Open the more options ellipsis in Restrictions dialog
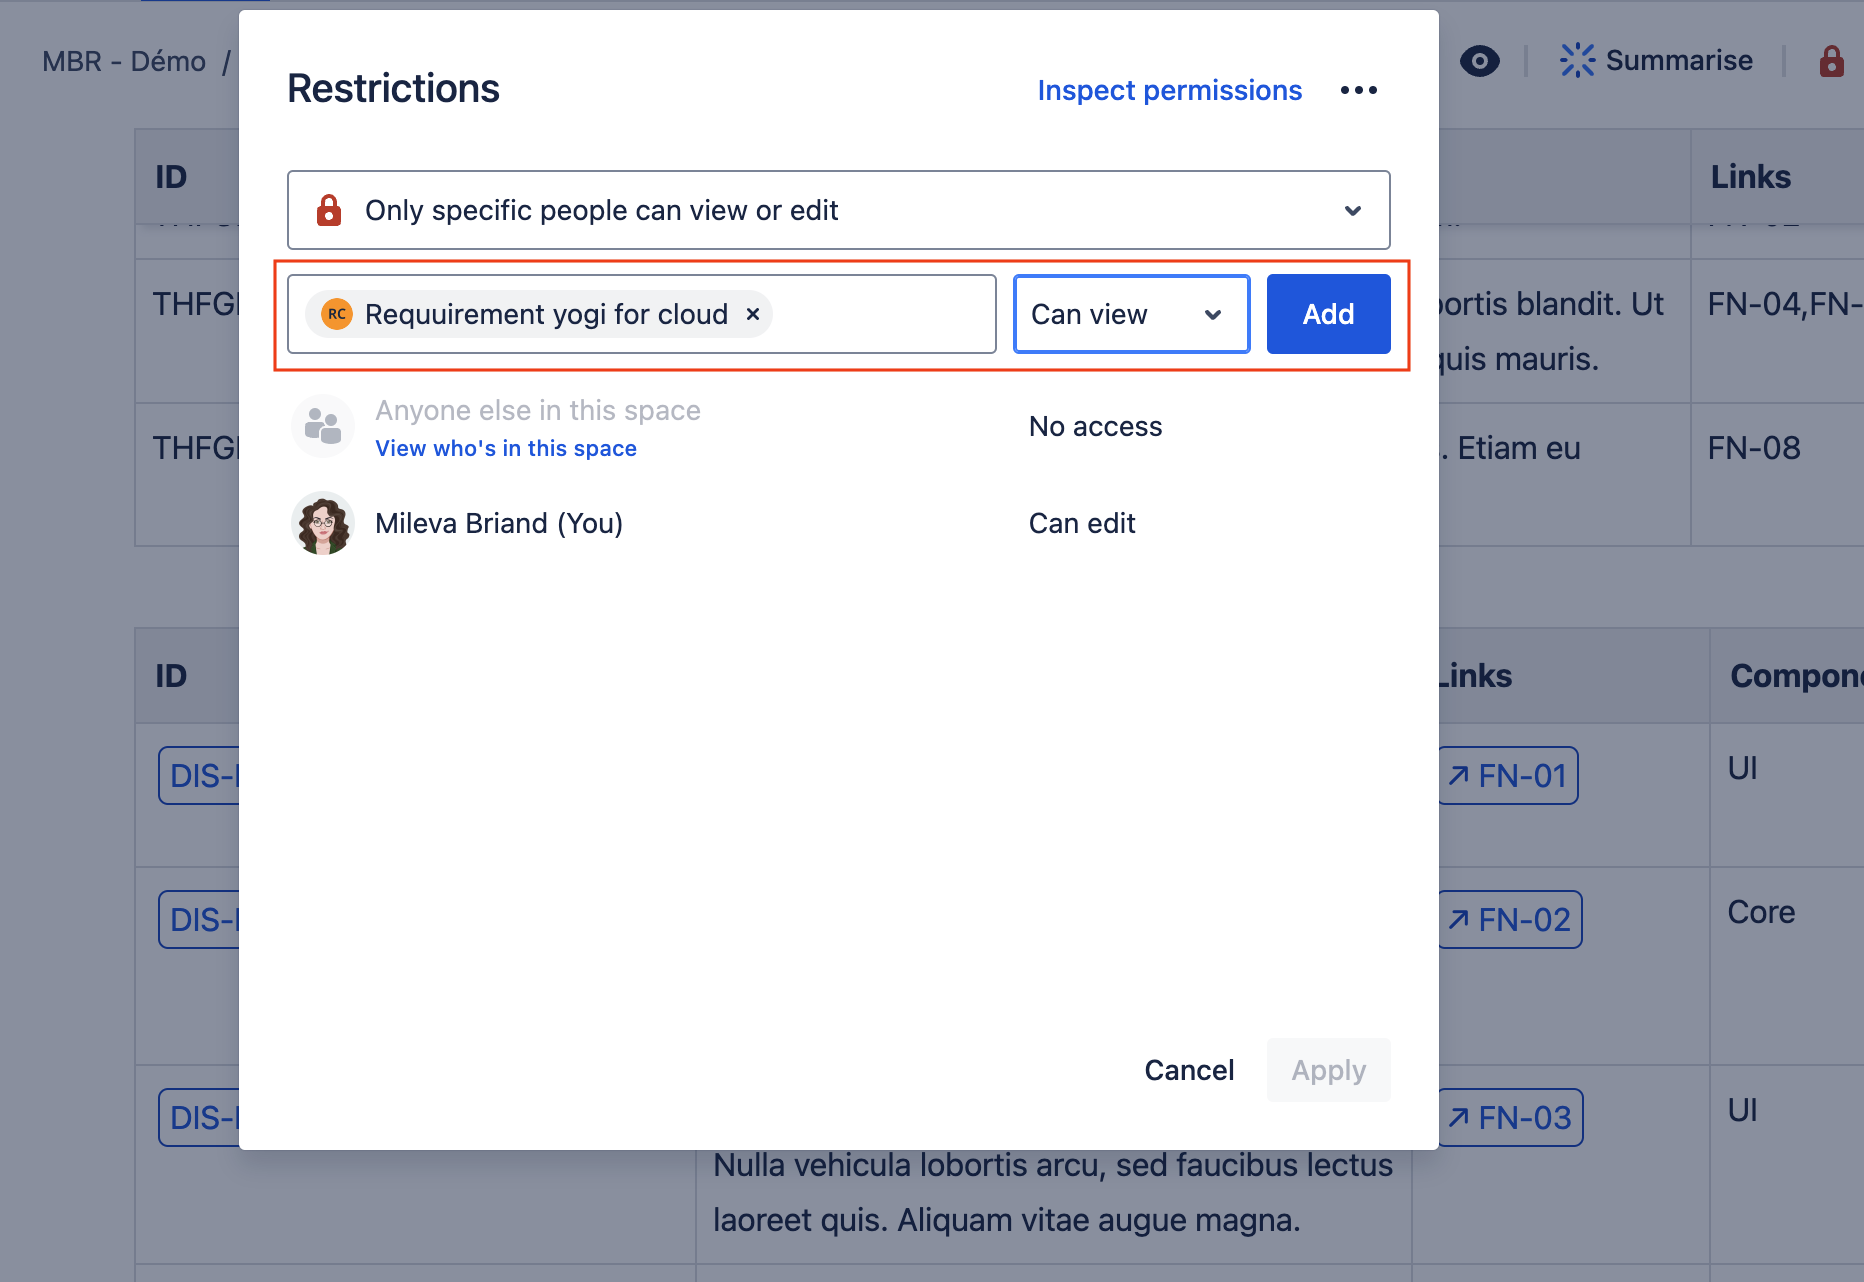1864x1282 pixels. pyautogui.click(x=1358, y=90)
